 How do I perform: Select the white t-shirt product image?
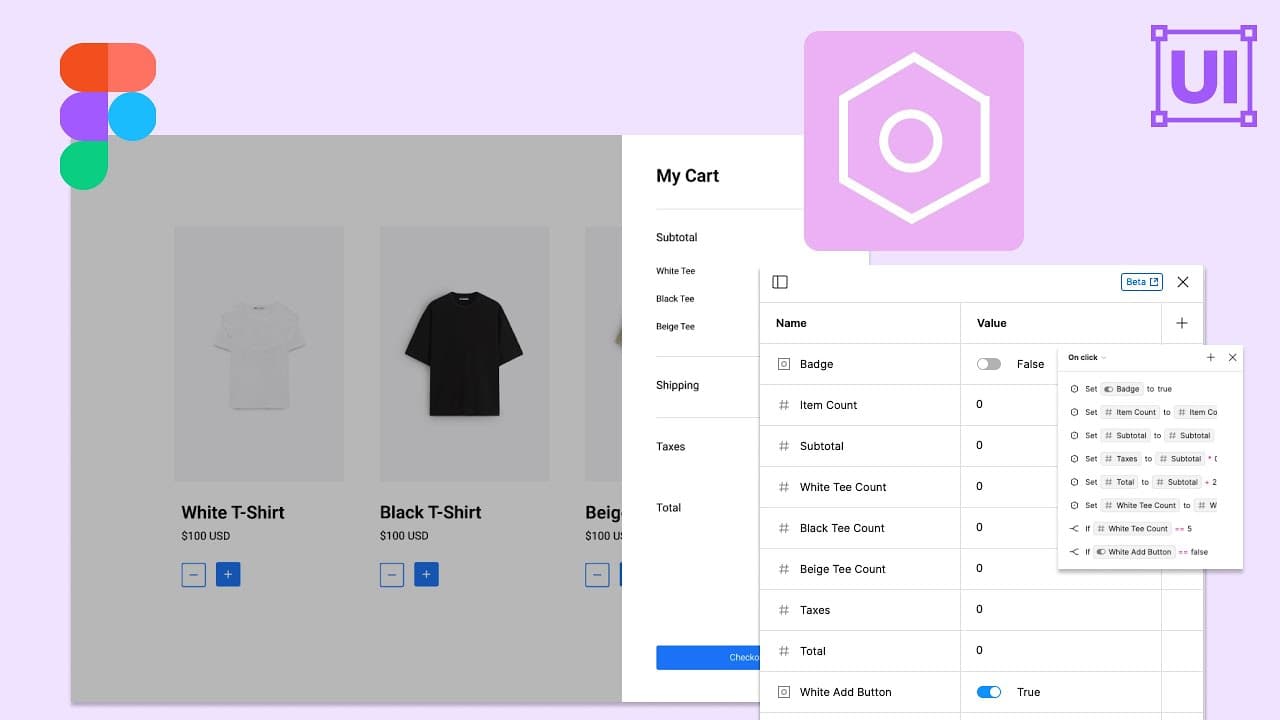259,354
